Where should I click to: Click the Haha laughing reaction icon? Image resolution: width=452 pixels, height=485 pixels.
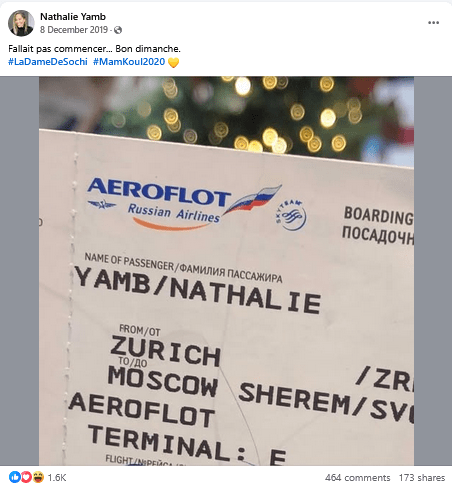click(x=39, y=477)
